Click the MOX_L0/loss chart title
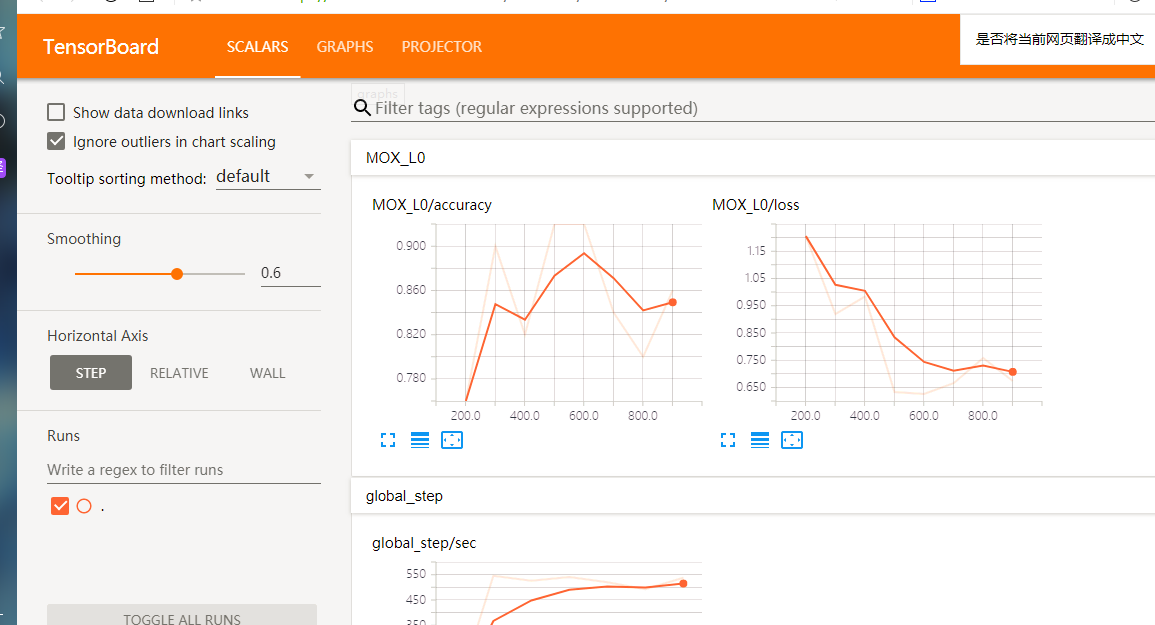1155x625 pixels. 756,205
